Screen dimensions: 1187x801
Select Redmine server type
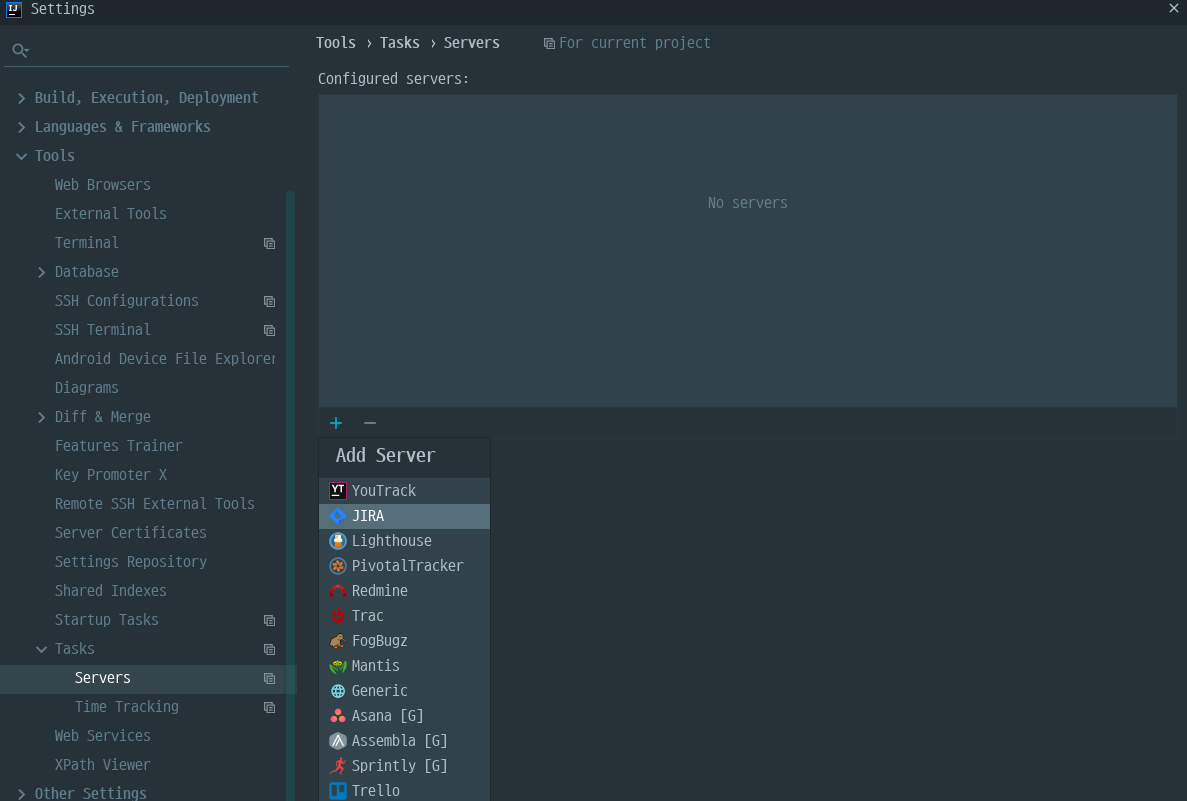(404, 591)
